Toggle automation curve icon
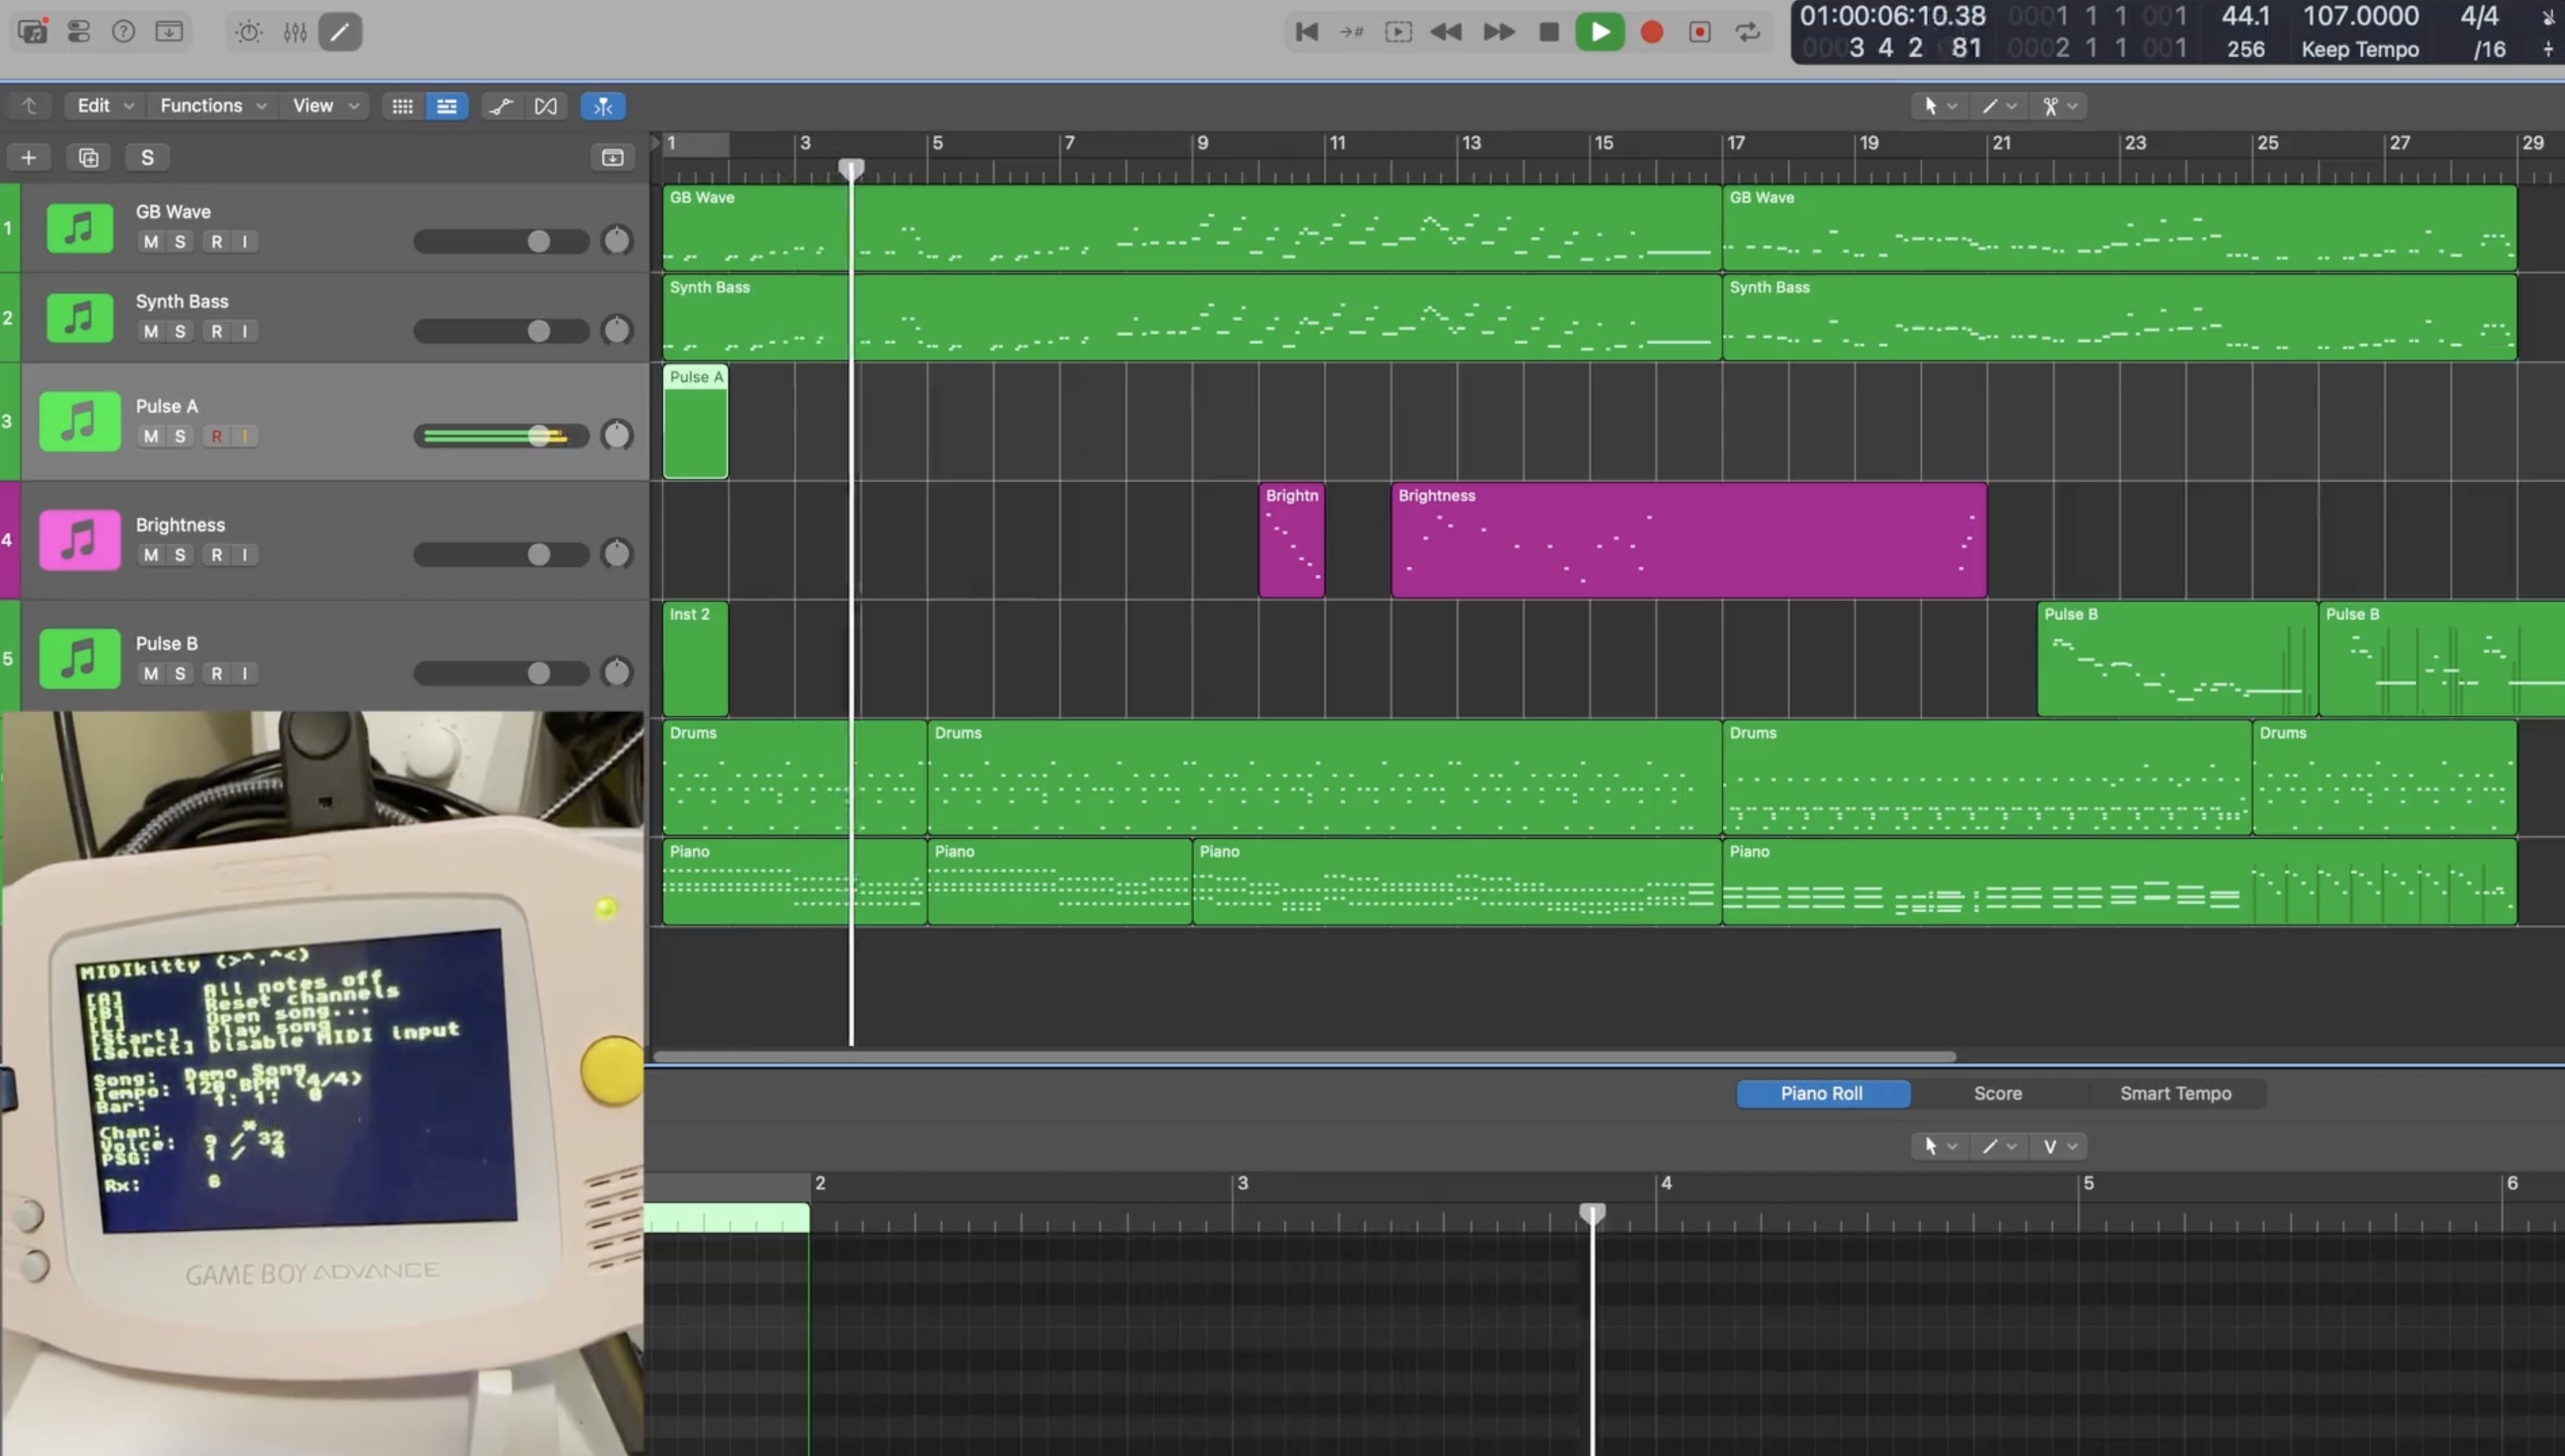This screenshot has height=1456, width=2565. [x=501, y=106]
